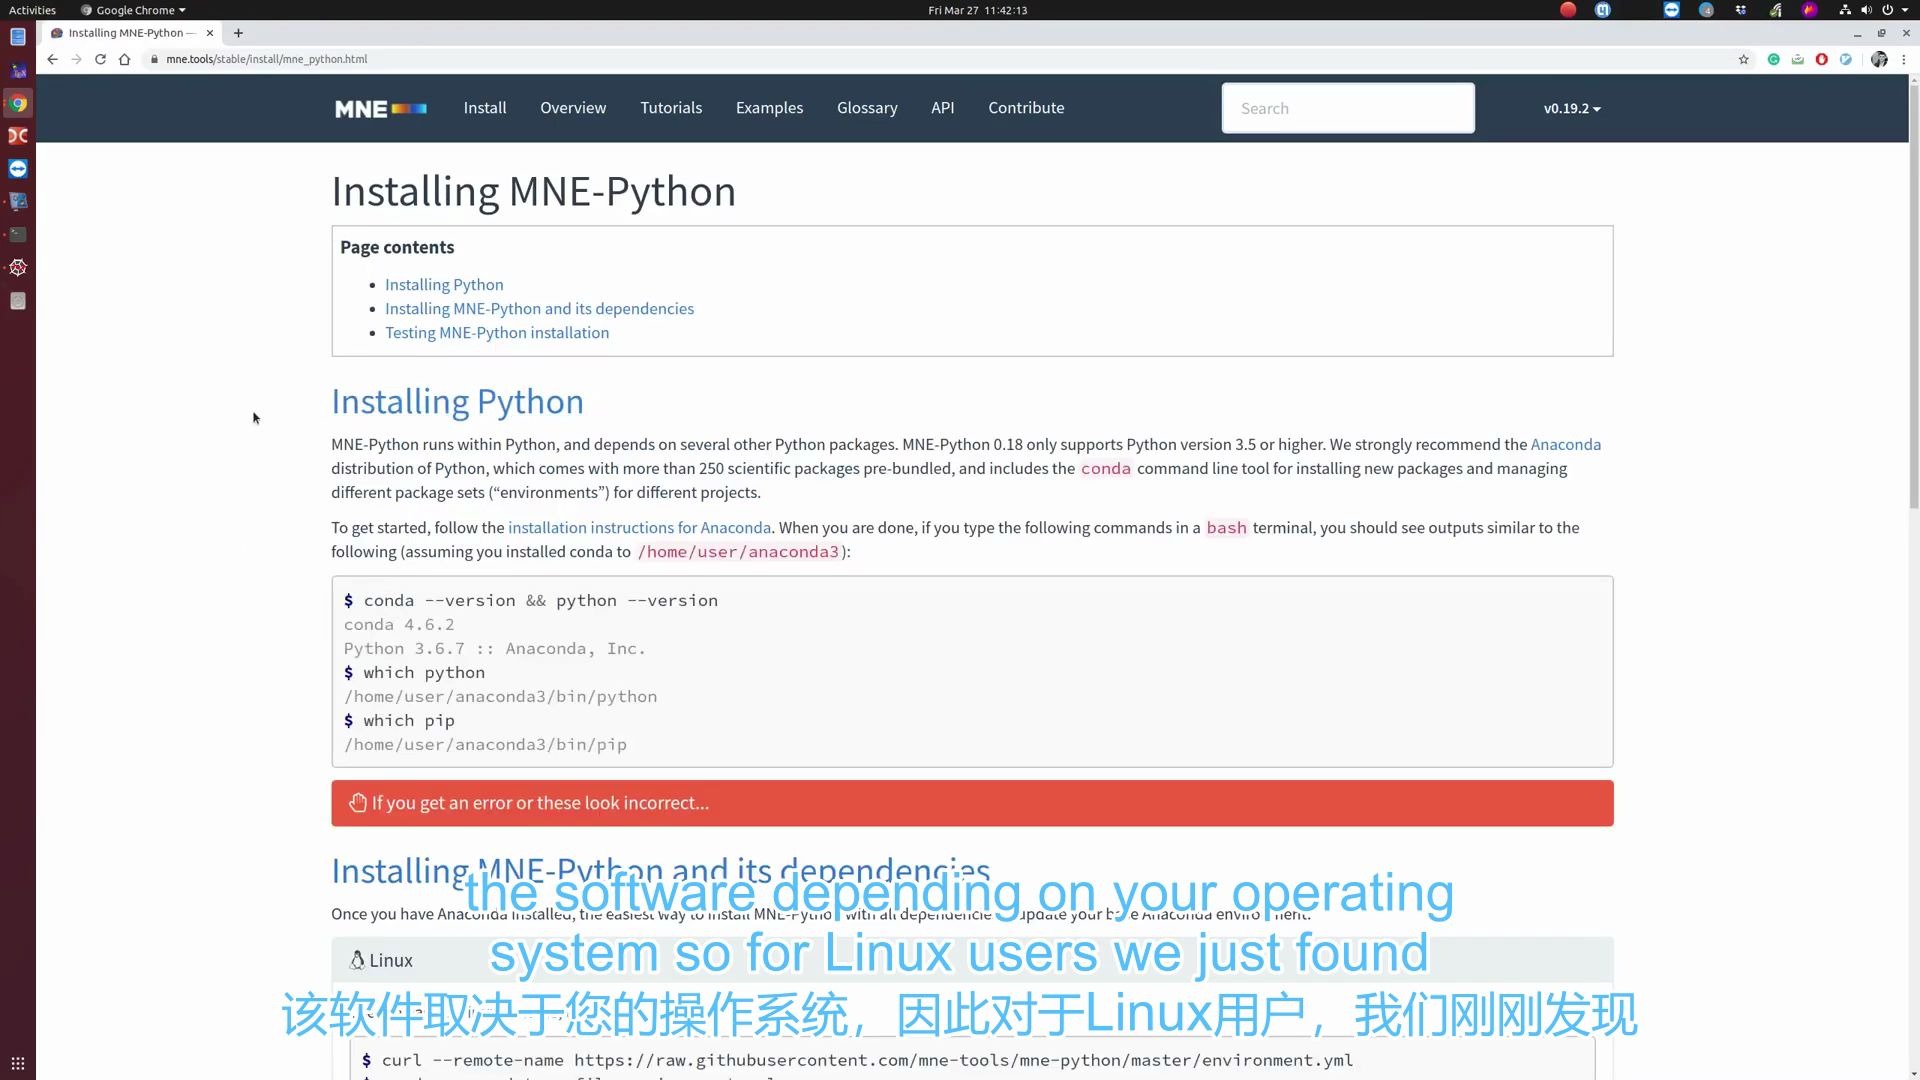Show all applications grid
This screenshot has height=1080, width=1920.
point(18,1063)
